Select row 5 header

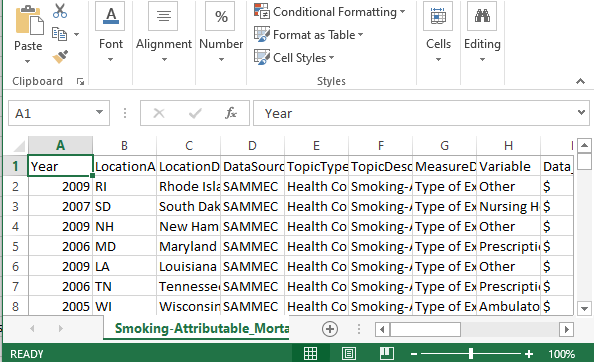tap(16, 247)
